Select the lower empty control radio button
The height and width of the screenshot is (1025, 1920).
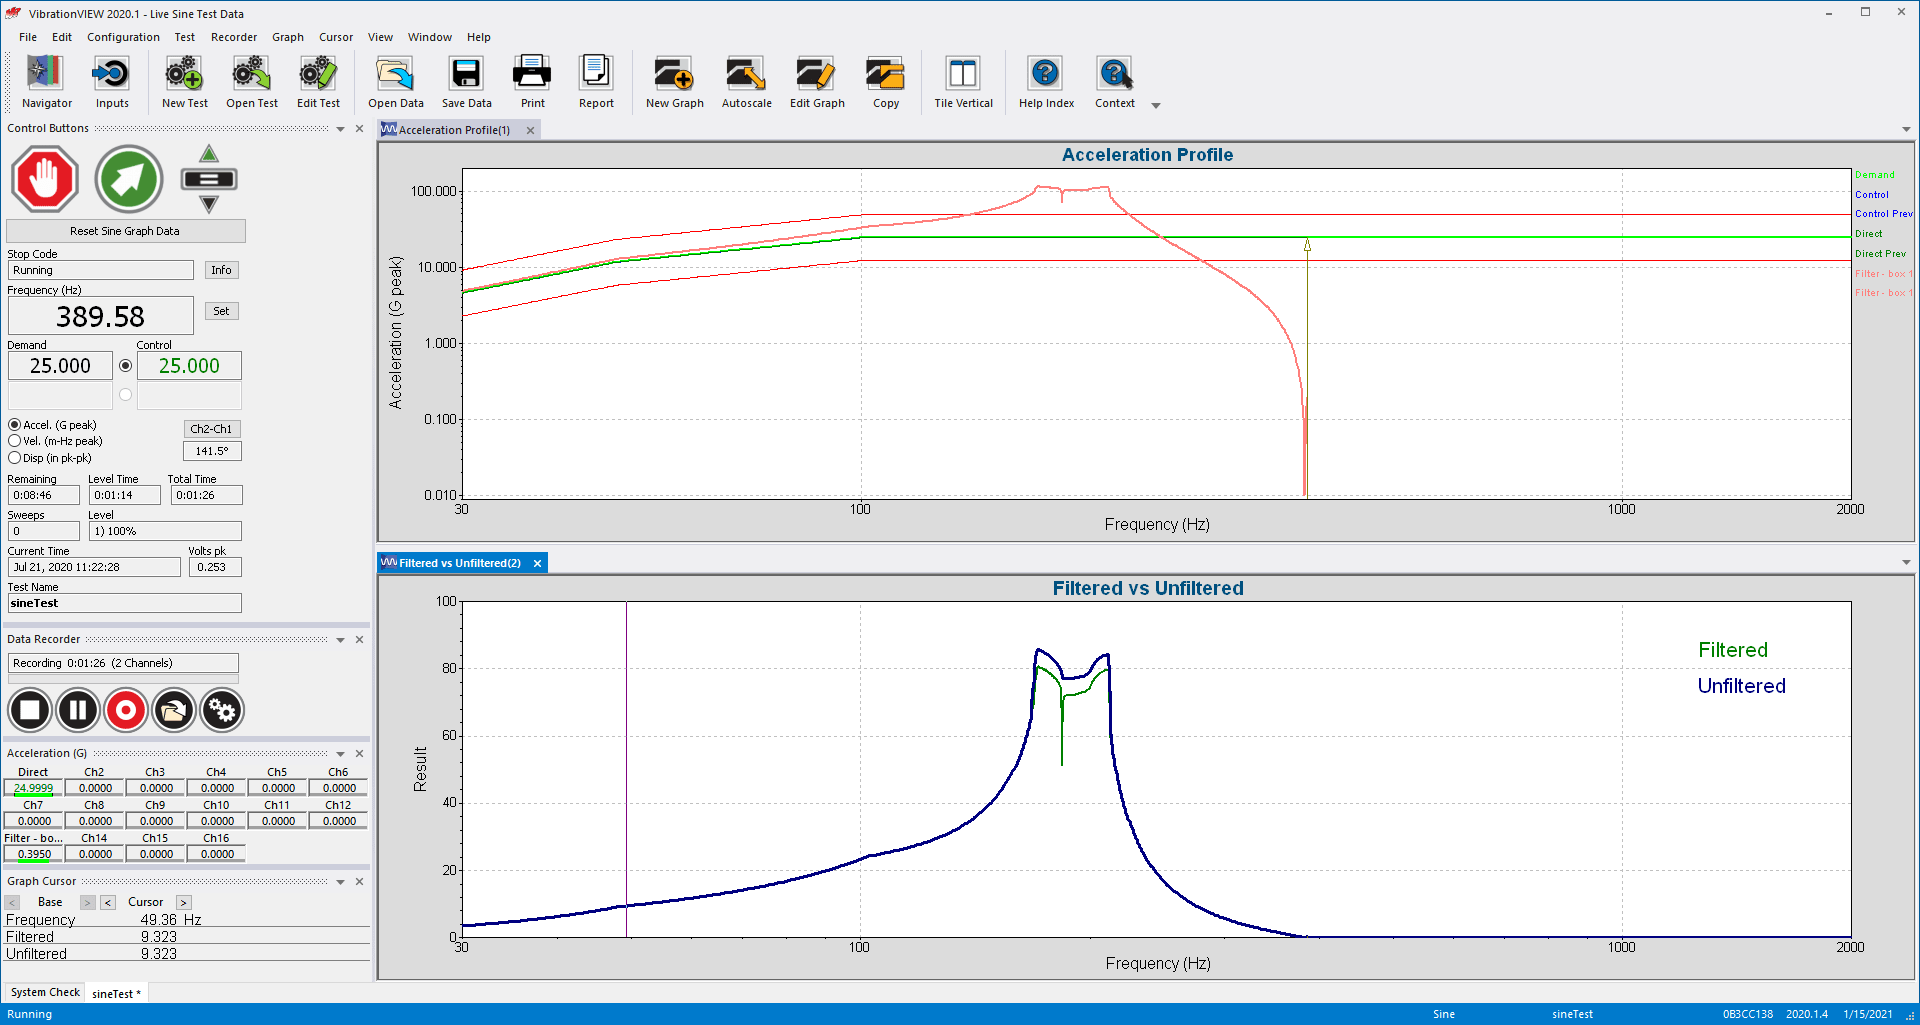(125, 395)
